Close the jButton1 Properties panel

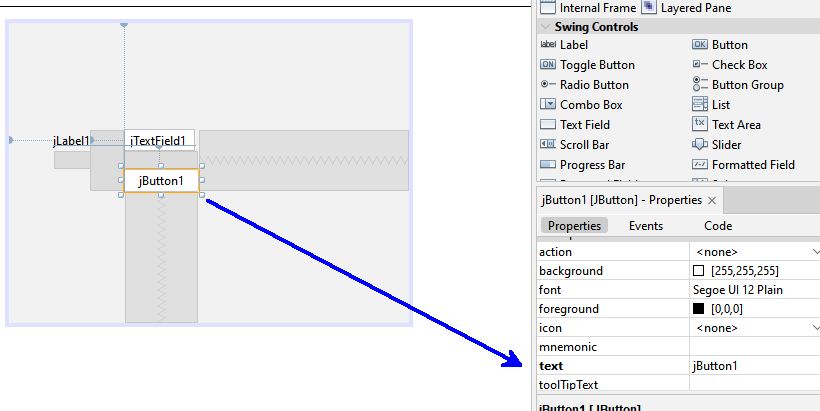712,200
